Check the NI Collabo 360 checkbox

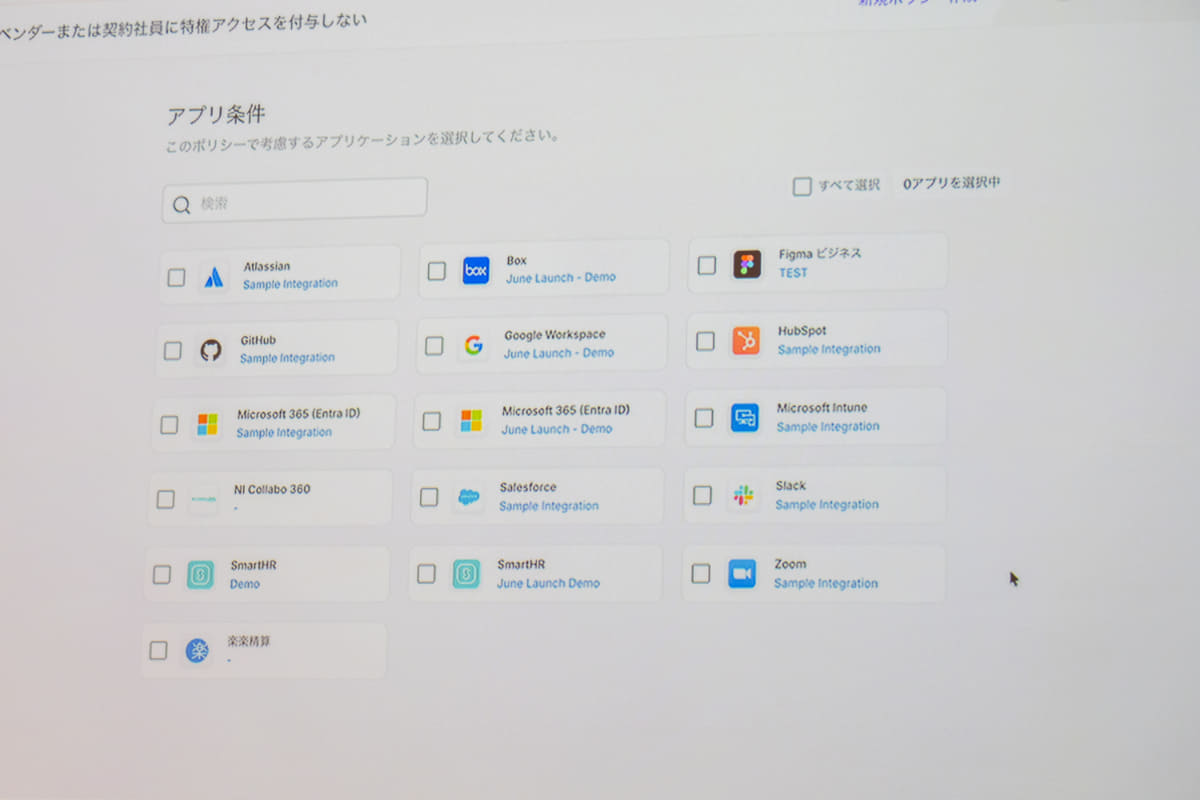[165, 499]
